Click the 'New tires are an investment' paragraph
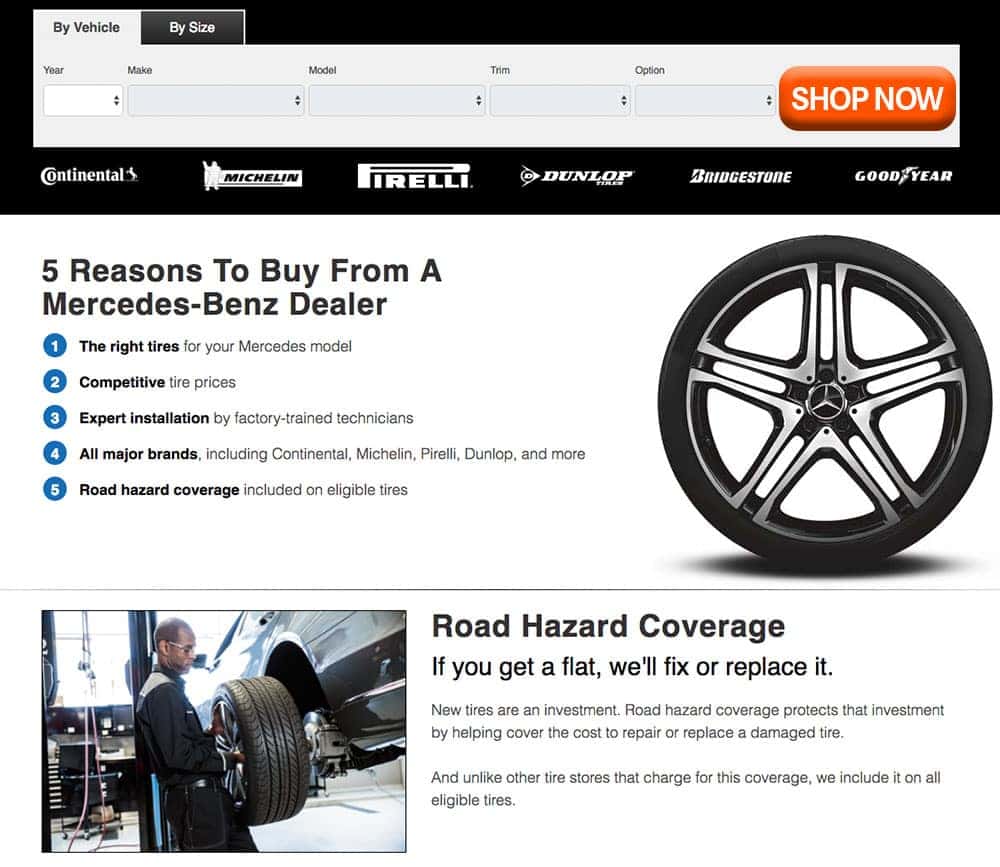Viewport: 1000px width, 867px height. [688, 721]
